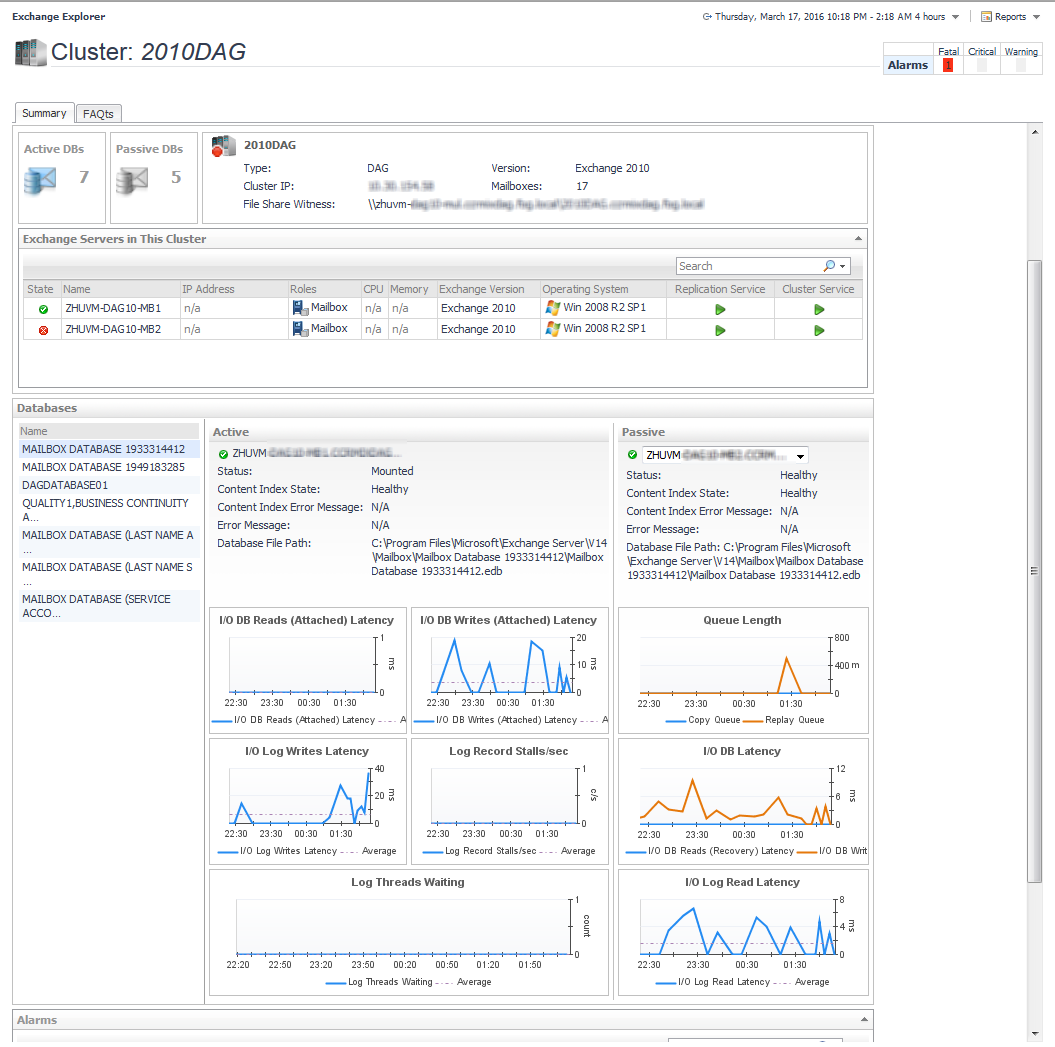This screenshot has width=1055, height=1047.
Task: Click the Active server name link
Action: pyautogui.click(x=317, y=454)
